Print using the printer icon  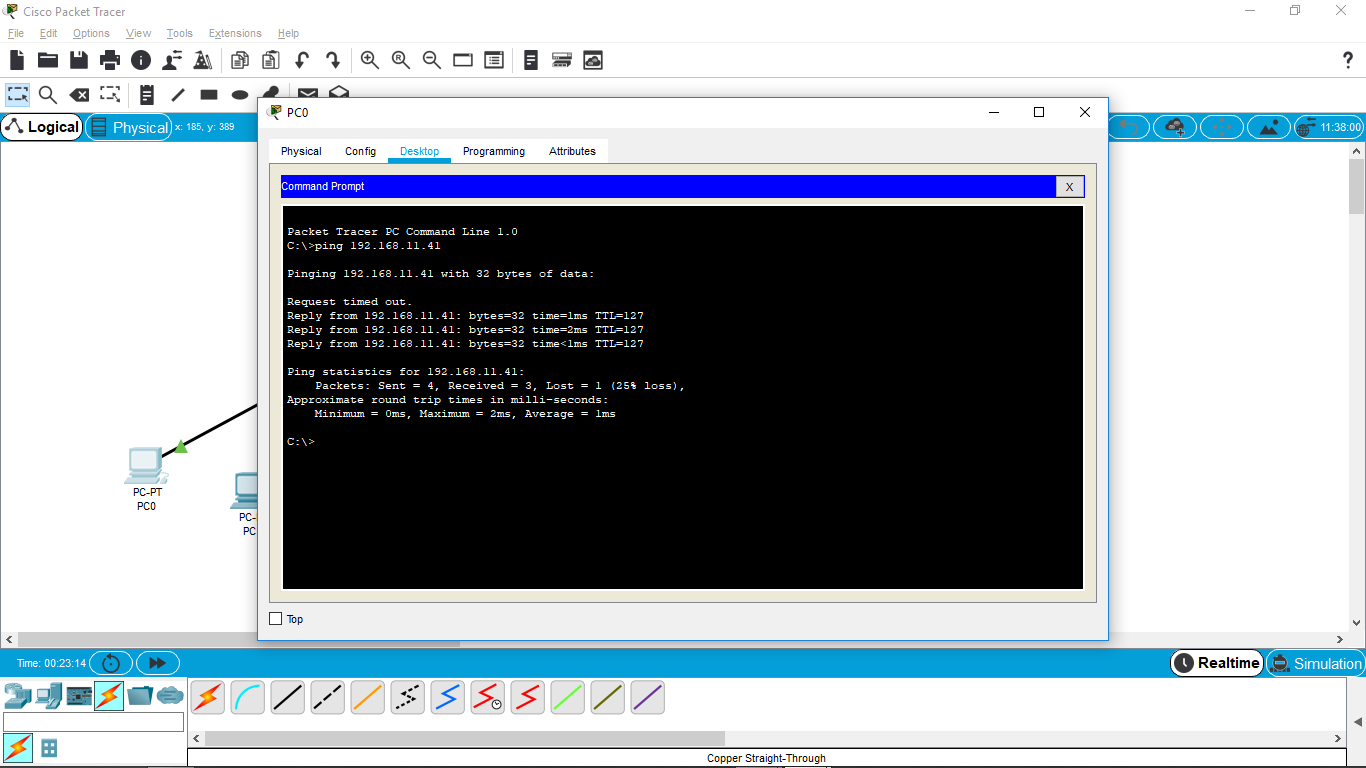pyautogui.click(x=110, y=60)
